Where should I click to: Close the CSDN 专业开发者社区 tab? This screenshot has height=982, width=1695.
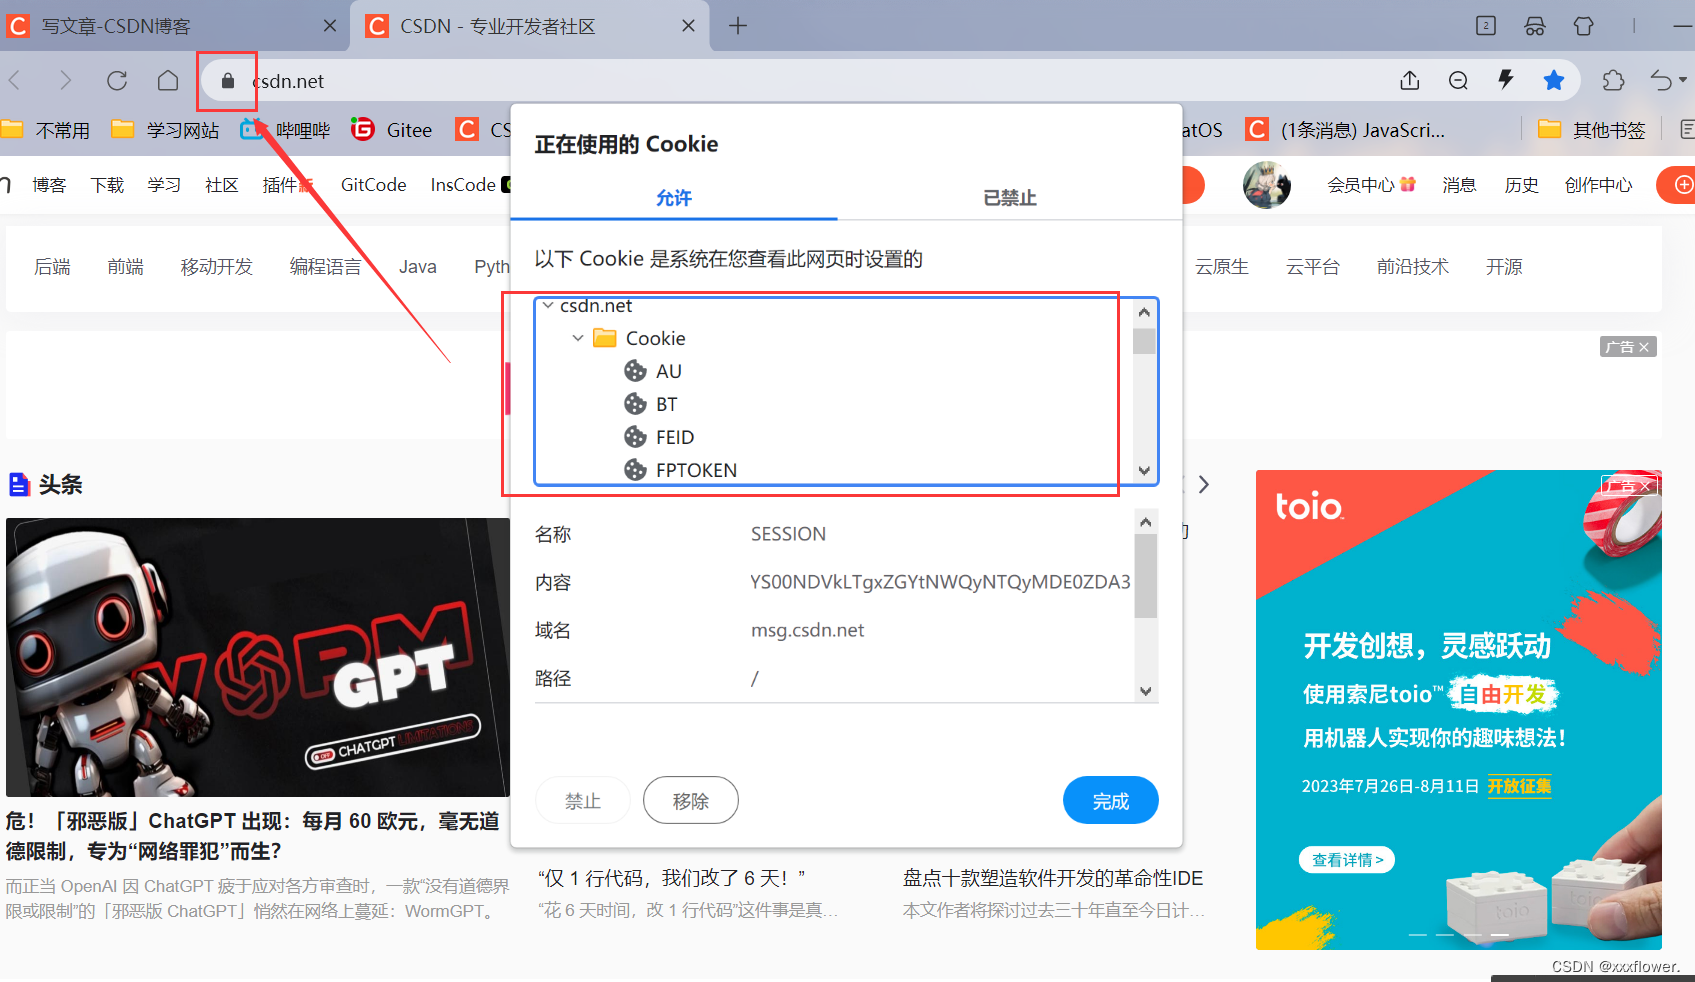(688, 26)
